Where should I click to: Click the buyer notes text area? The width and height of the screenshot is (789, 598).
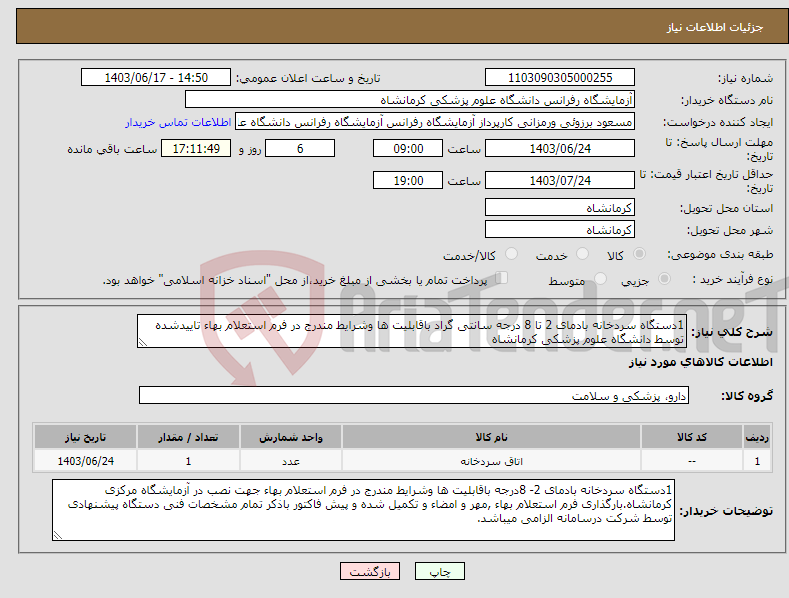tap(363, 510)
